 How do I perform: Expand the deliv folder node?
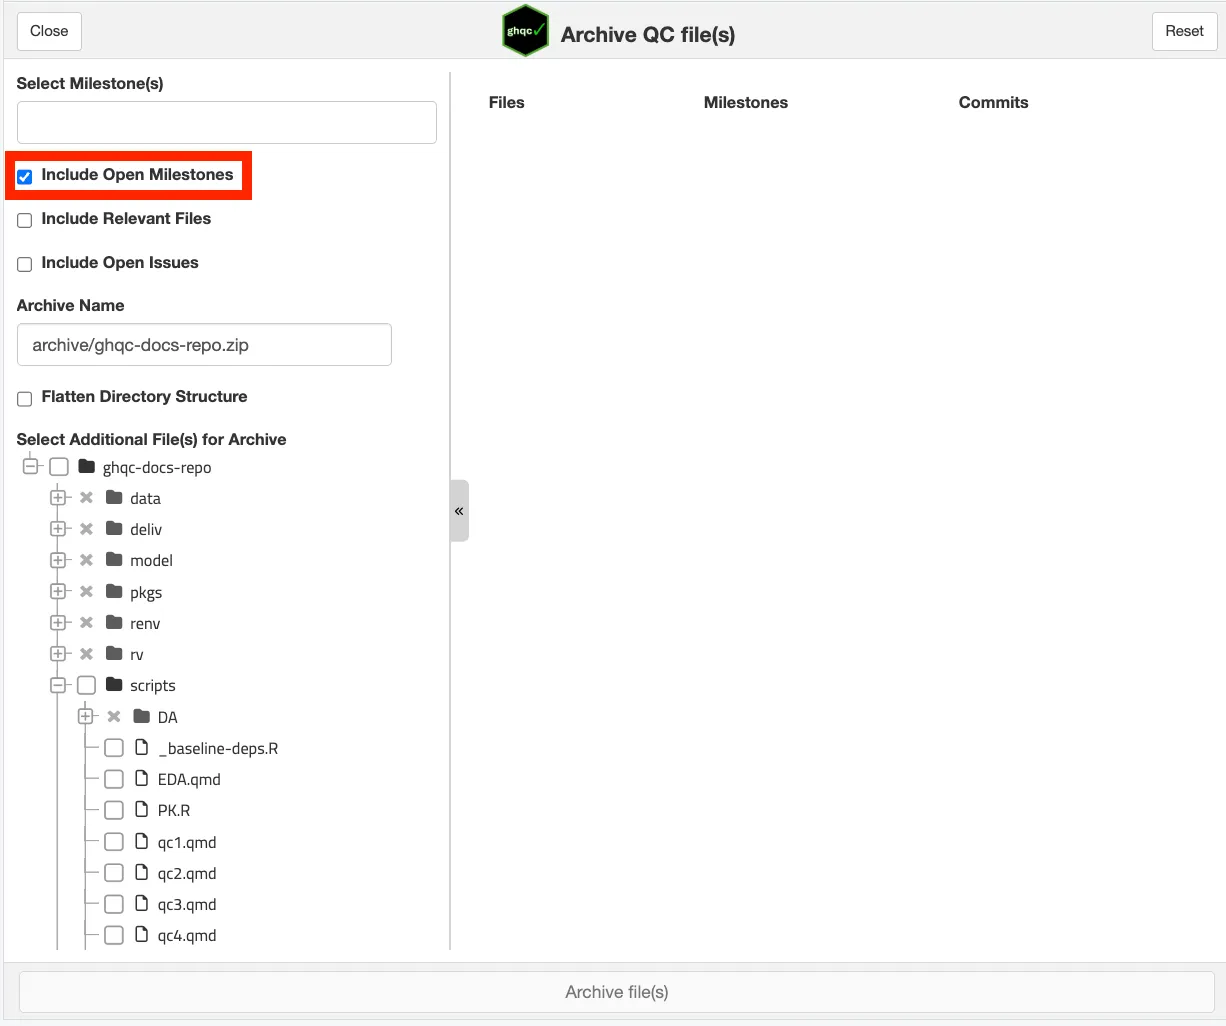(x=58, y=529)
